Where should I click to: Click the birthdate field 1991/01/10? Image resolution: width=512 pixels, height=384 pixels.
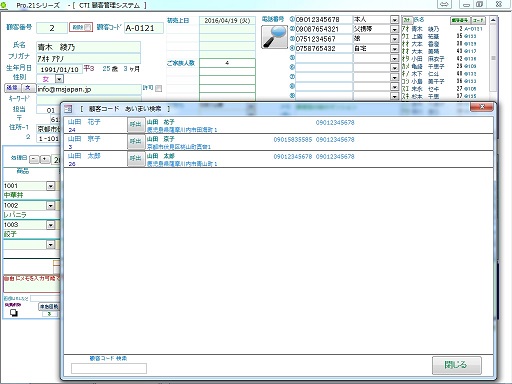[59, 69]
